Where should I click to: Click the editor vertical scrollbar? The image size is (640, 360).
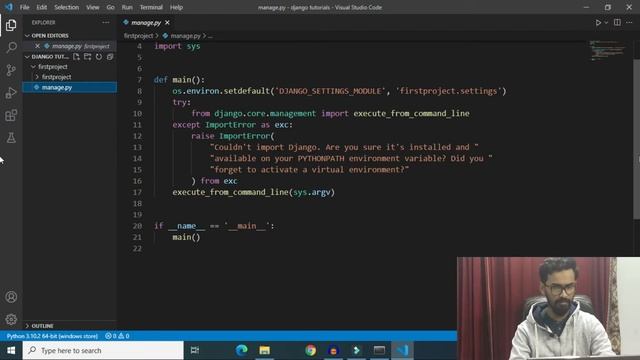[636, 140]
